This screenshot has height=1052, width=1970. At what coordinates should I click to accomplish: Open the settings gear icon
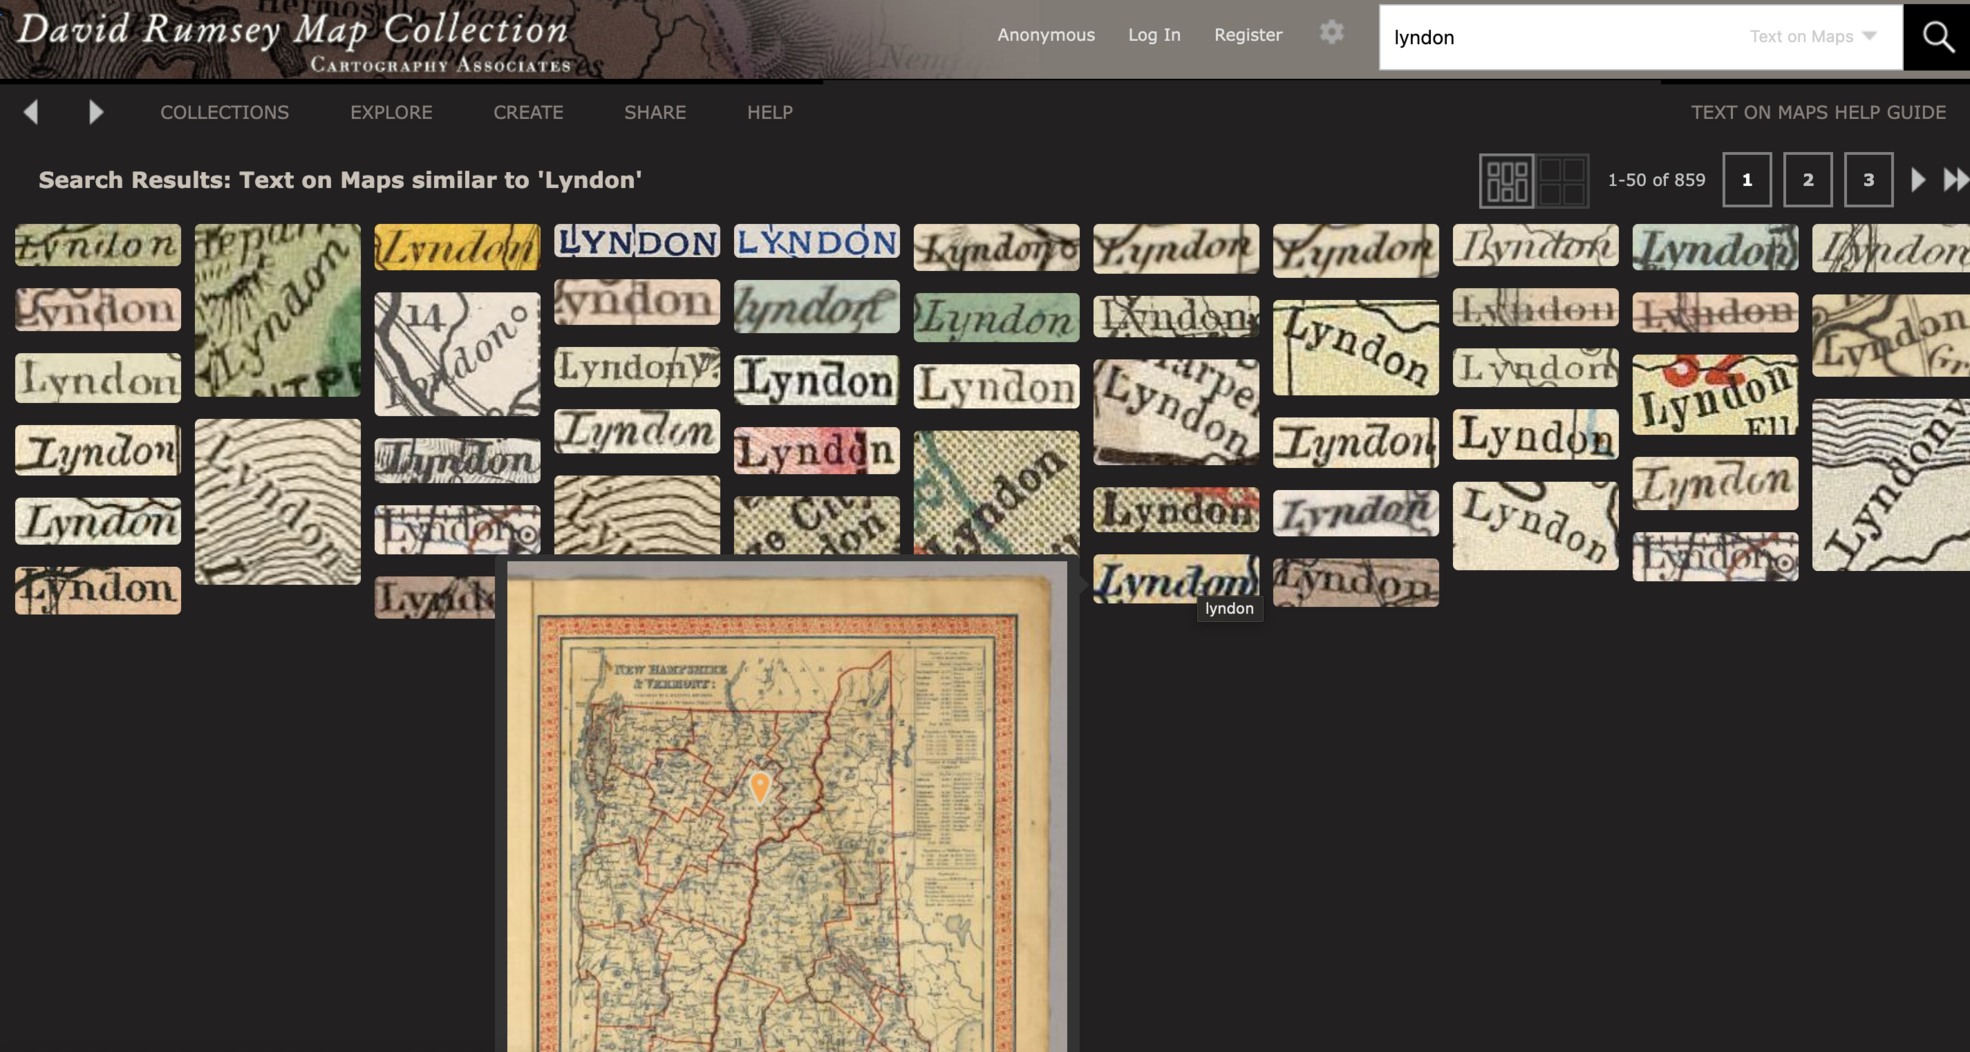click(1331, 33)
